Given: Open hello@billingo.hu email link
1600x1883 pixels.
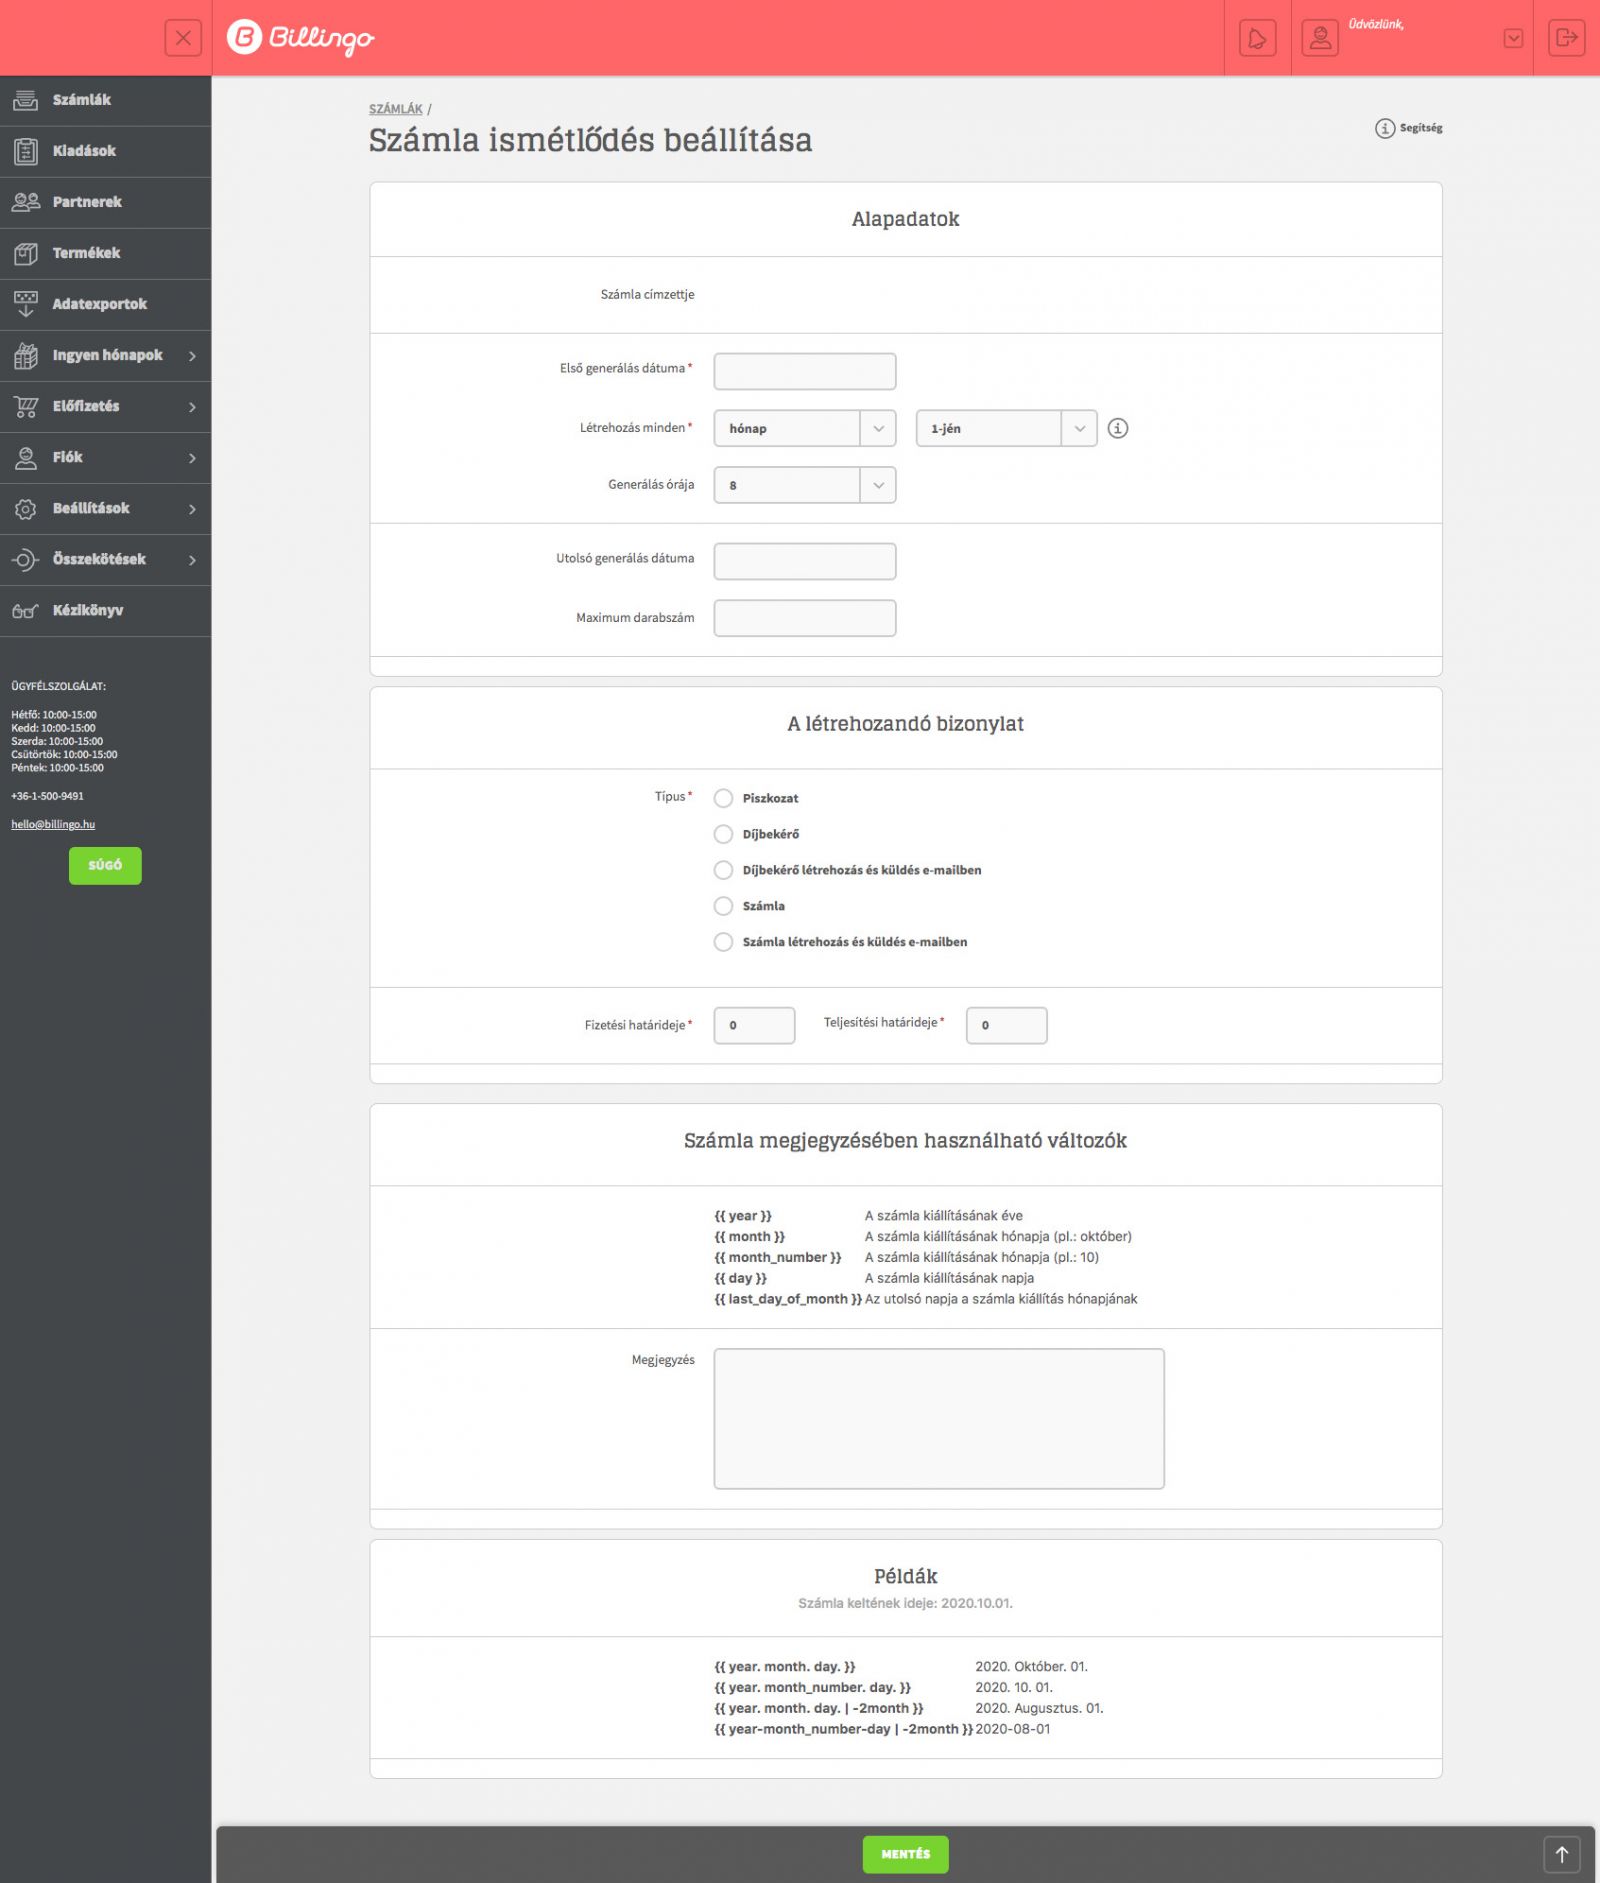Looking at the screenshot, I should 53,824.
